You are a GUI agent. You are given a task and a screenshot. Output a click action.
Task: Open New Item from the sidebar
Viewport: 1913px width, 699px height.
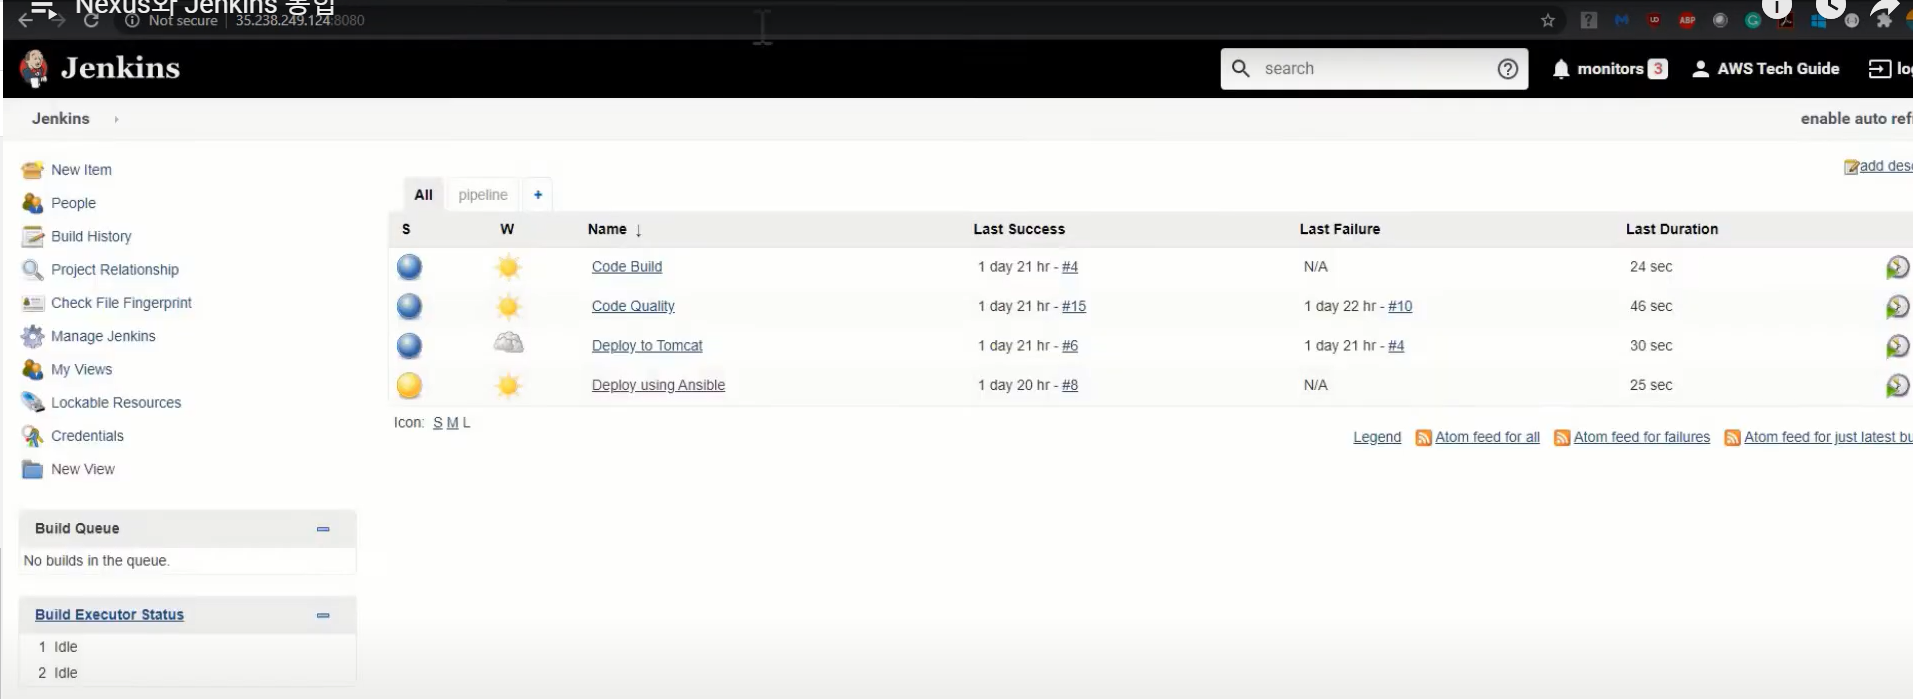[81, 170]
